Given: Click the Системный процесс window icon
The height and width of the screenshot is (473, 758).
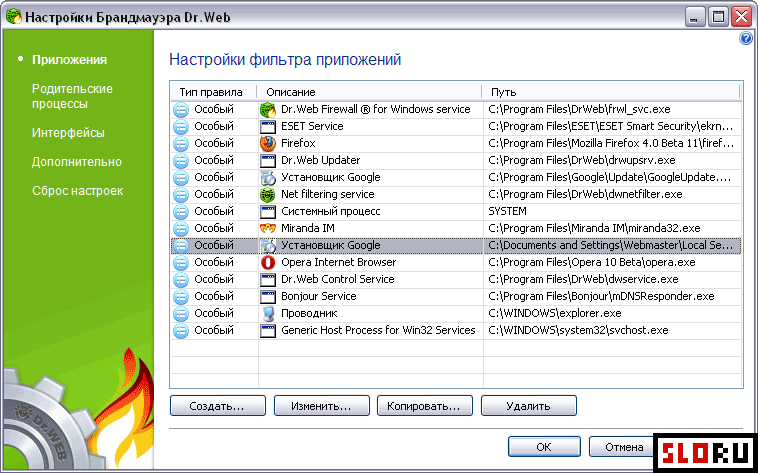Looking at the screenshot, I should 267,212.
